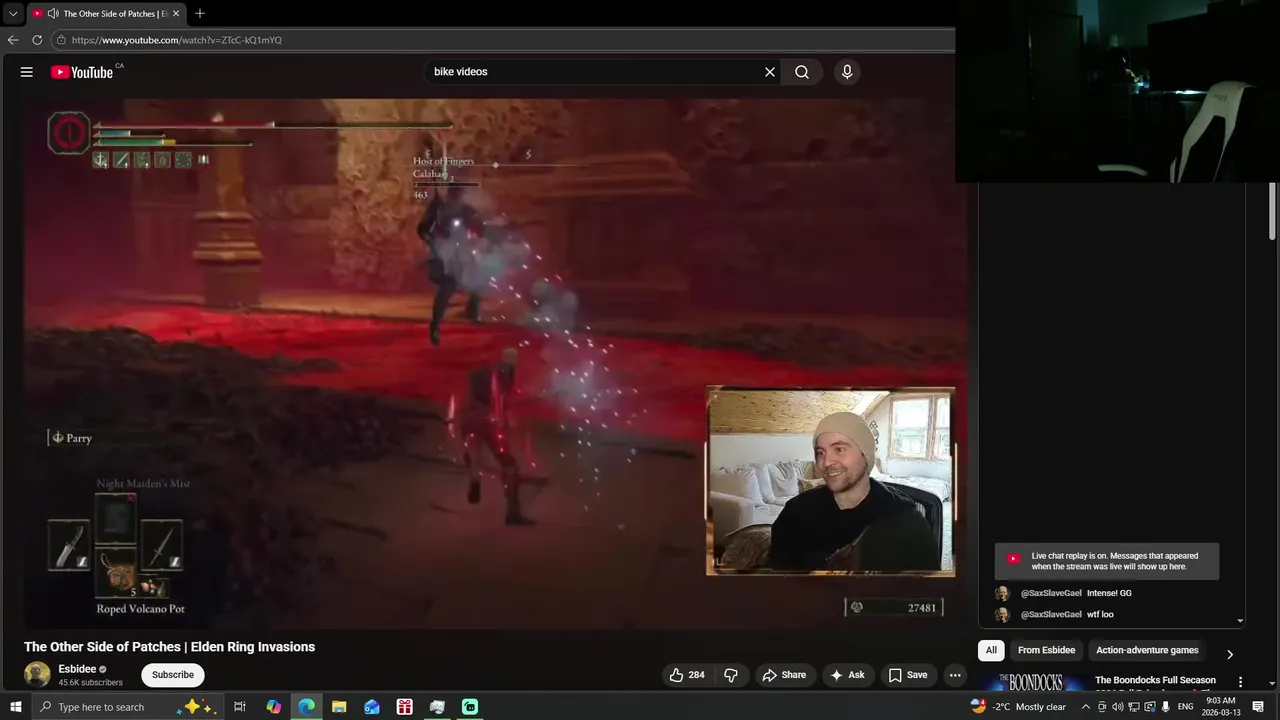
Task: Open the red gift-box taskbar app
Action: (405, 707)
